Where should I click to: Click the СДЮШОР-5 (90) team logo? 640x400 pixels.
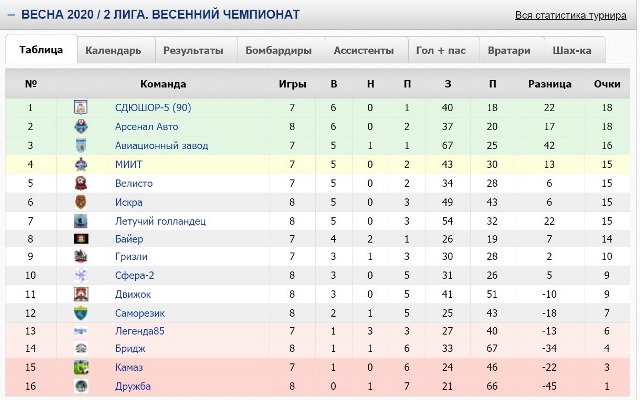click(x=81, y=107)
